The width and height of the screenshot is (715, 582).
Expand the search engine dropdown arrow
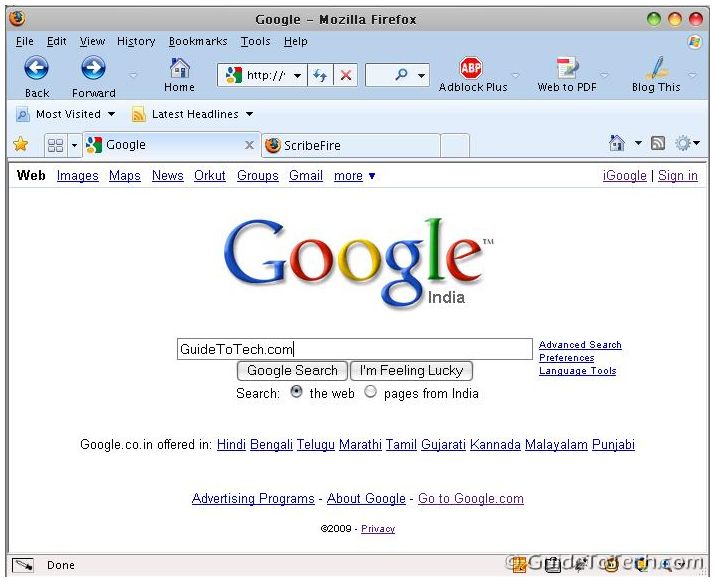[x=421, y=75]
